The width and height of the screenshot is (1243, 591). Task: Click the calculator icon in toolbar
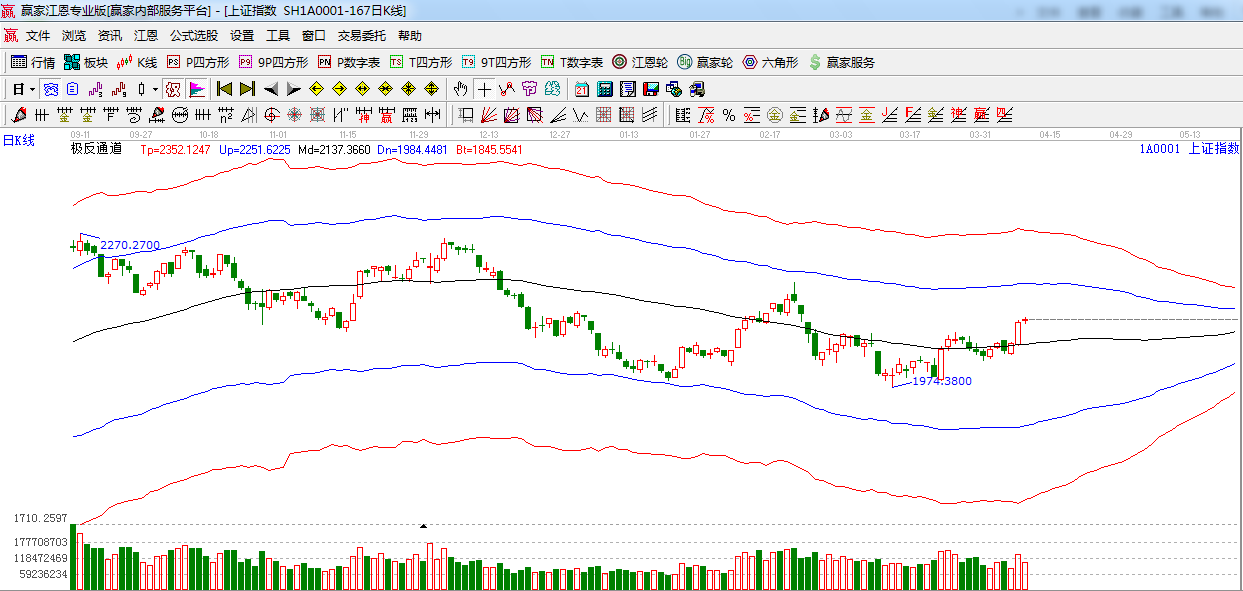(x=604, y=89)
